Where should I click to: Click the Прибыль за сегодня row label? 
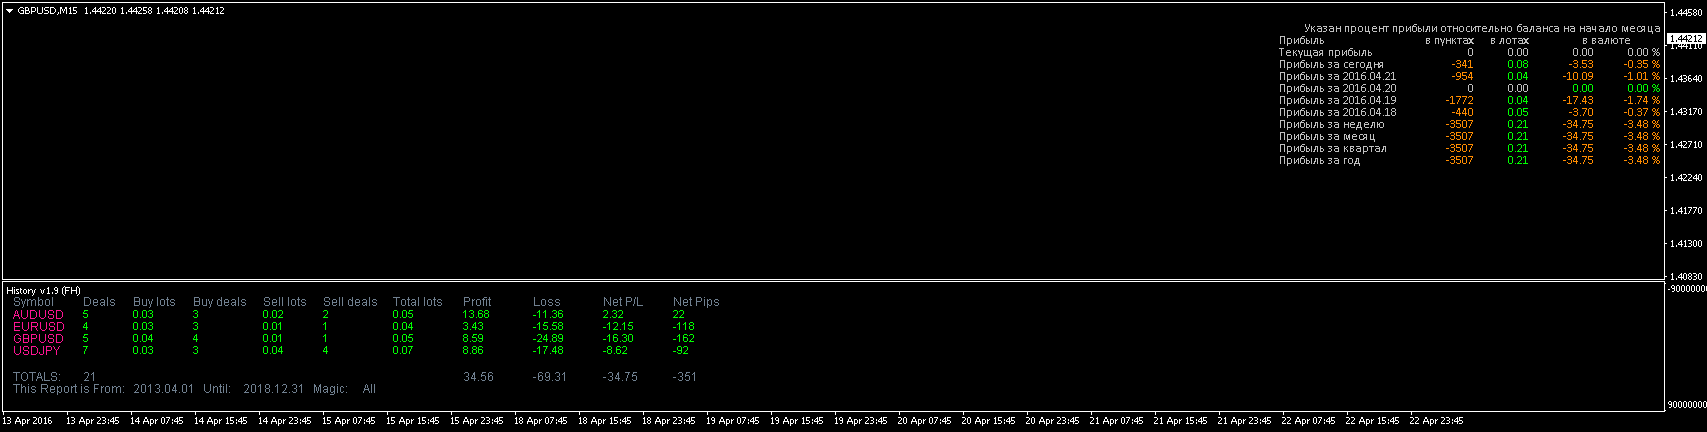pyautogui.click(x=1331, y=64)
